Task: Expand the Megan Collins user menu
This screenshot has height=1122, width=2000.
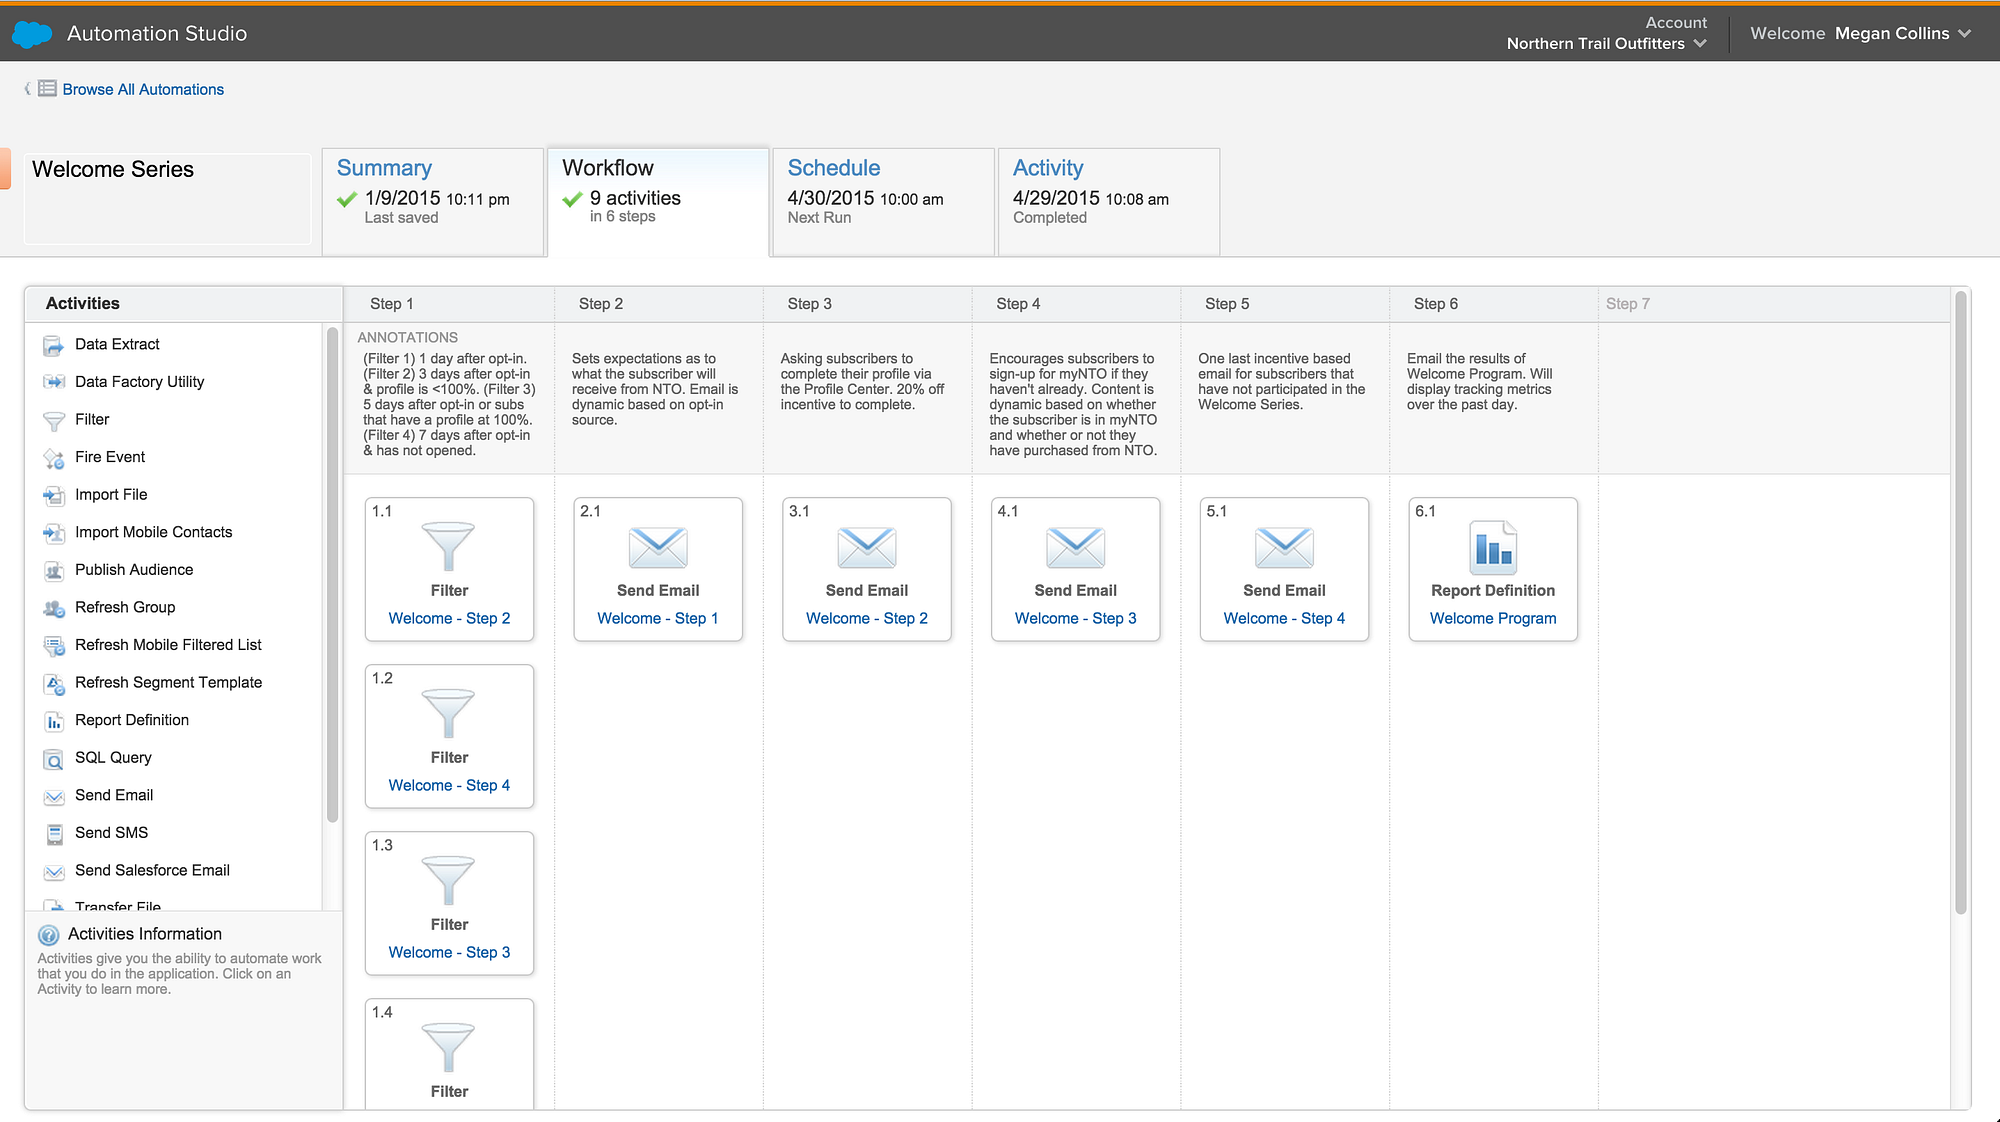Action: click(1964, 34)
